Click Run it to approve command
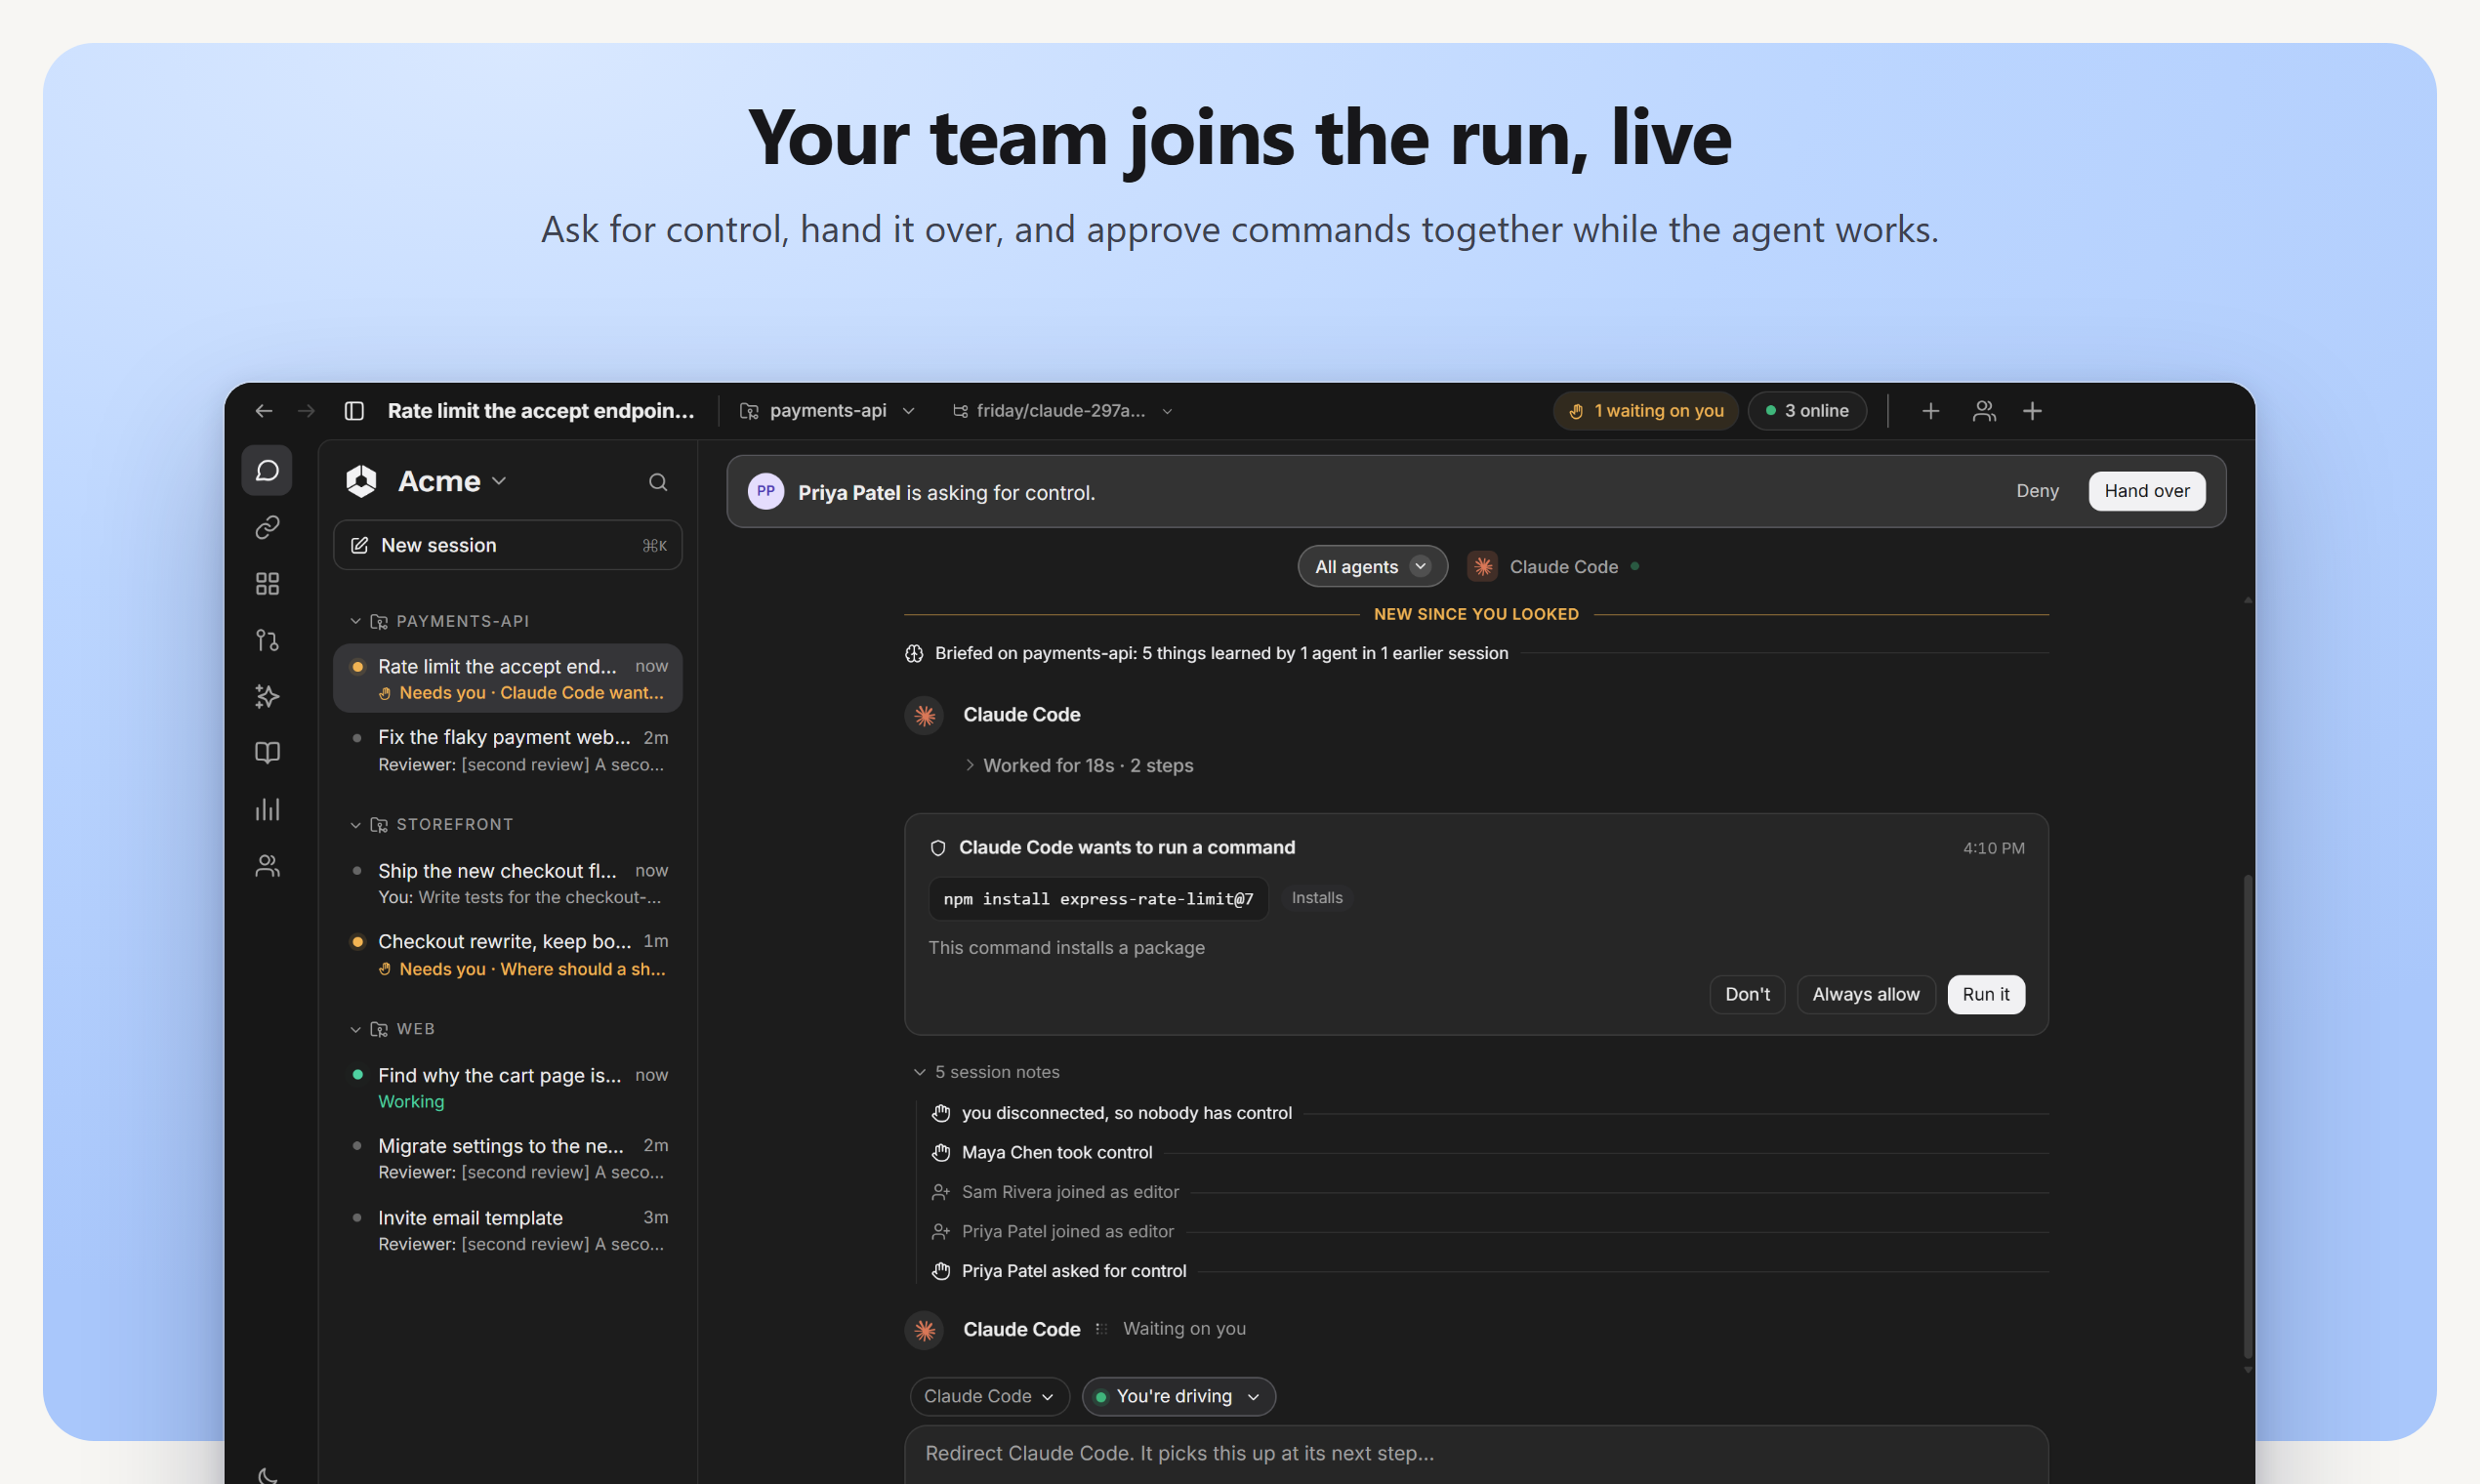The width and height of the screenshot is (2480, 1484). (x=1985, y=994)
